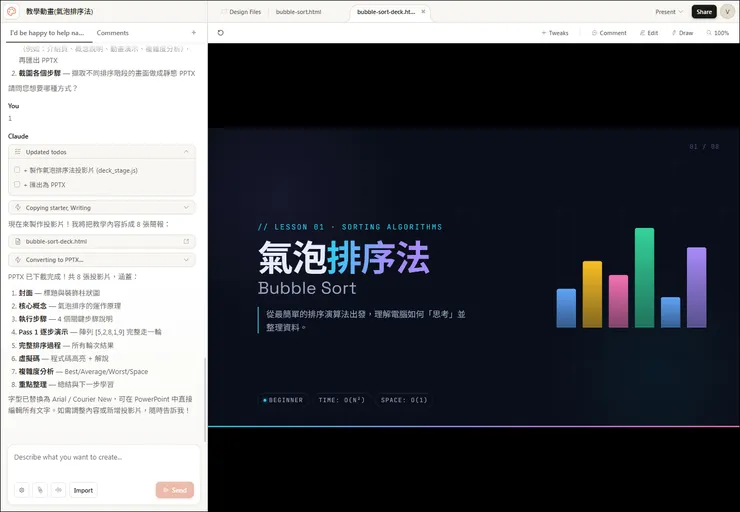This screenshot has width=740, height=512.
Task: Click the slide progress bar under the slide
Action: [x=474, y=427]
